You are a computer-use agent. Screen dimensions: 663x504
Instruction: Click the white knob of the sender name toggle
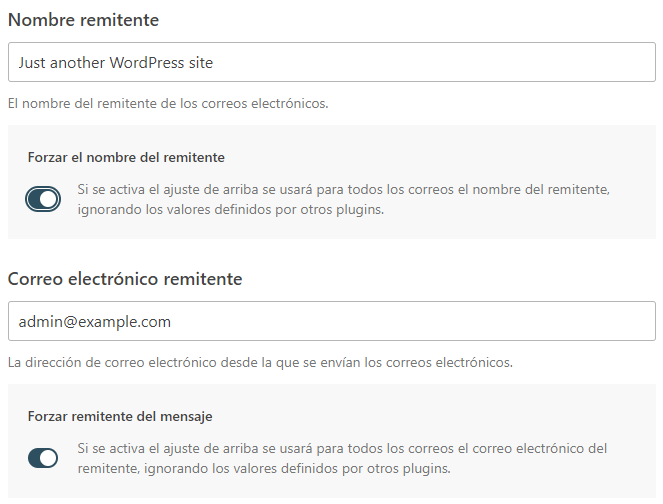pyautogui.click(x=49, y=199)
